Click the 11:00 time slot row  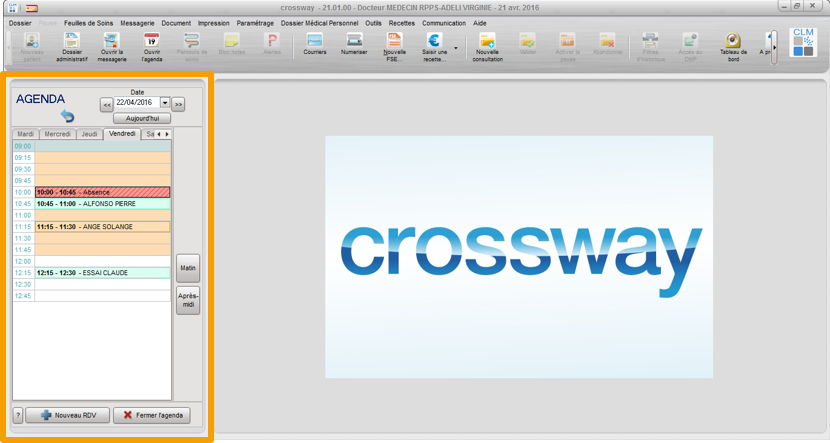click(x=103, y=215)
